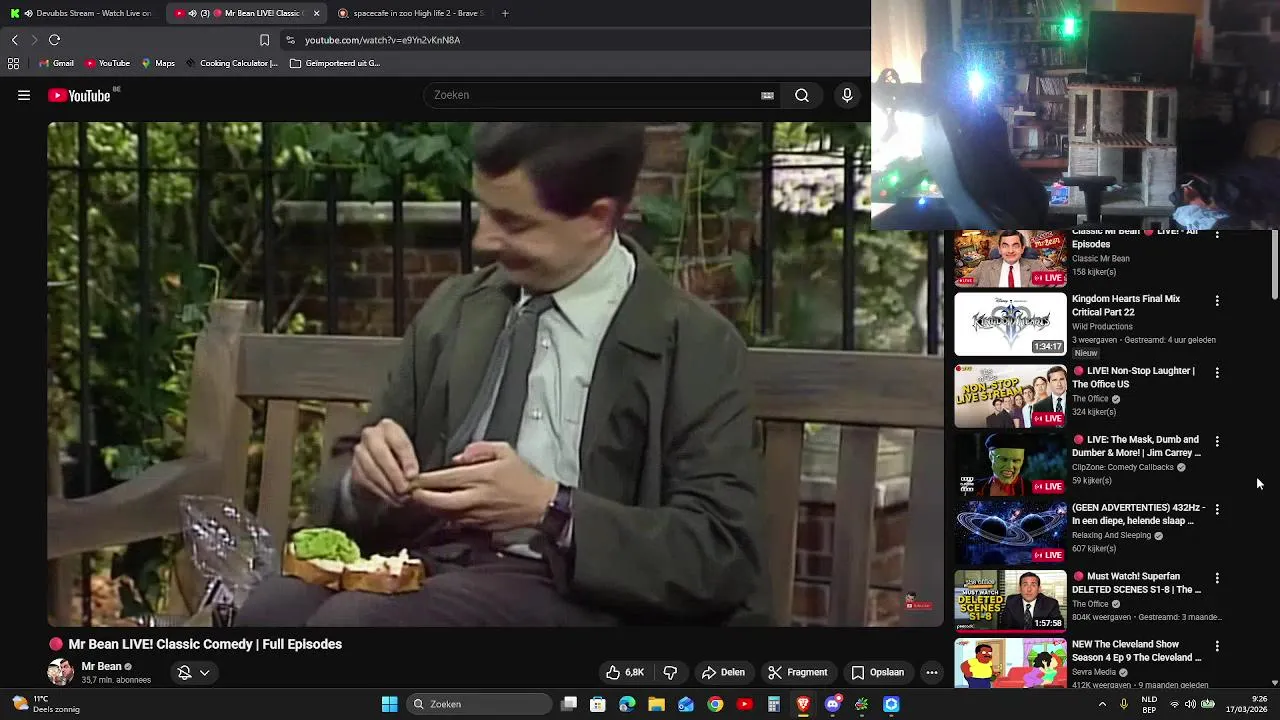Open Classic Mr Bean LIVE thumbnail
This screenshot has height=720, width=1280.
click(1010, 259)
